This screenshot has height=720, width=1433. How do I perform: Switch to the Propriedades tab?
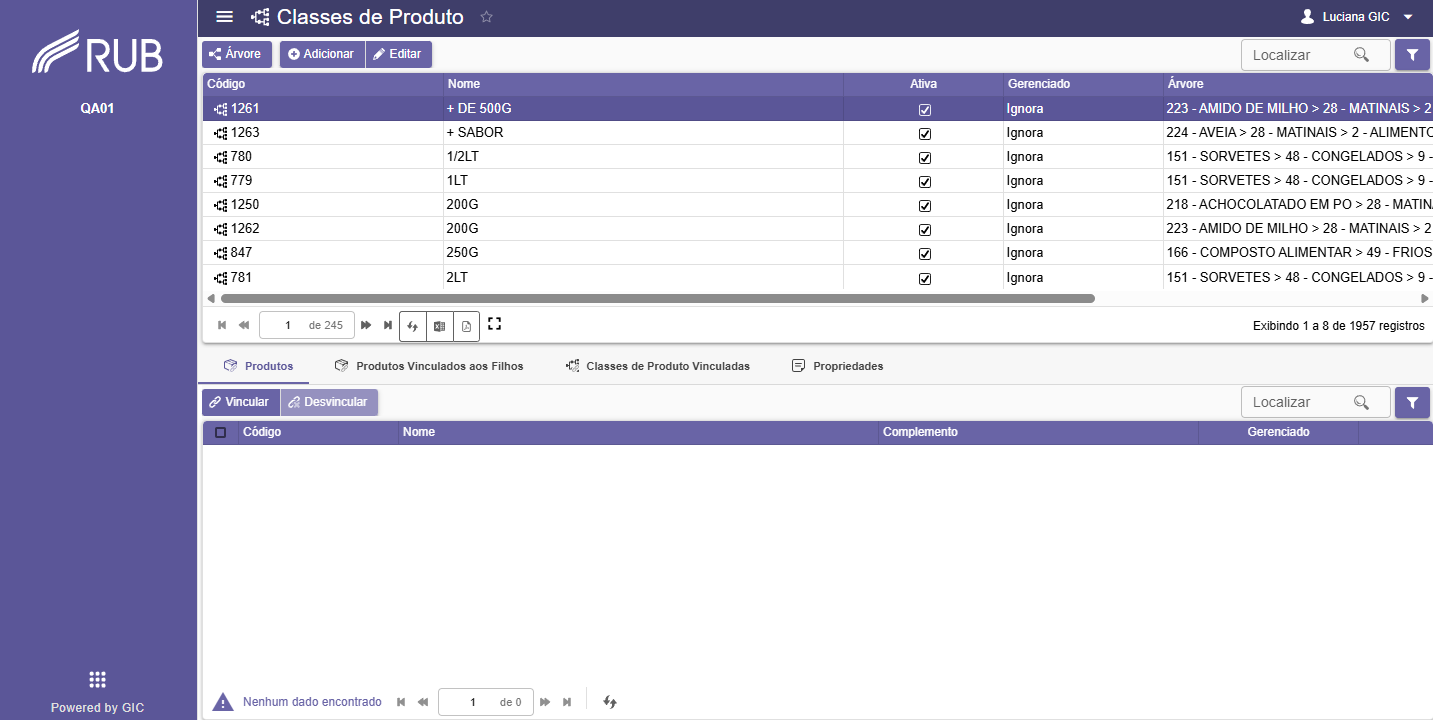point(837,366)
